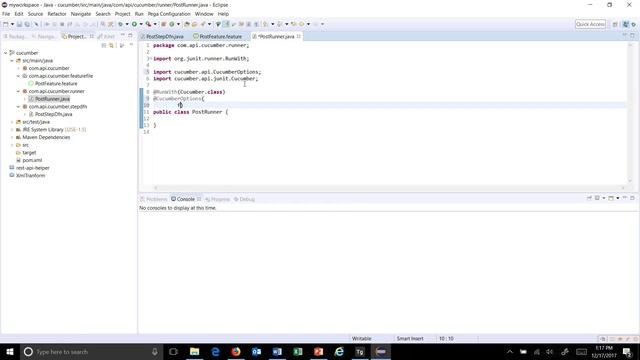
Task: Open the Window menu
Action: pyautogui.click(x=204, y=14)
